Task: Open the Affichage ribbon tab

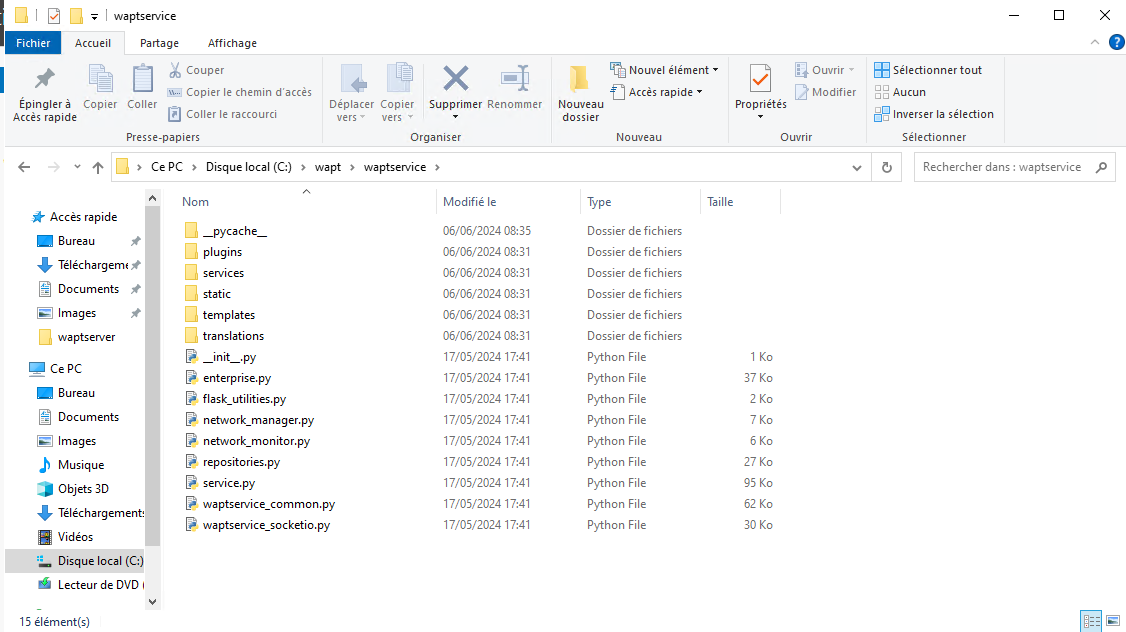Action: click(232, 43)
